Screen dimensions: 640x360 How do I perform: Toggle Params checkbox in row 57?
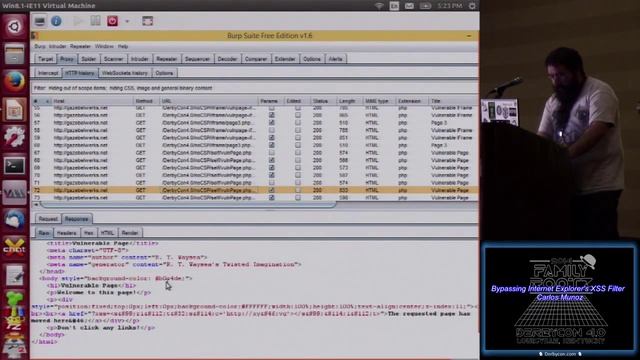[271, 122]
